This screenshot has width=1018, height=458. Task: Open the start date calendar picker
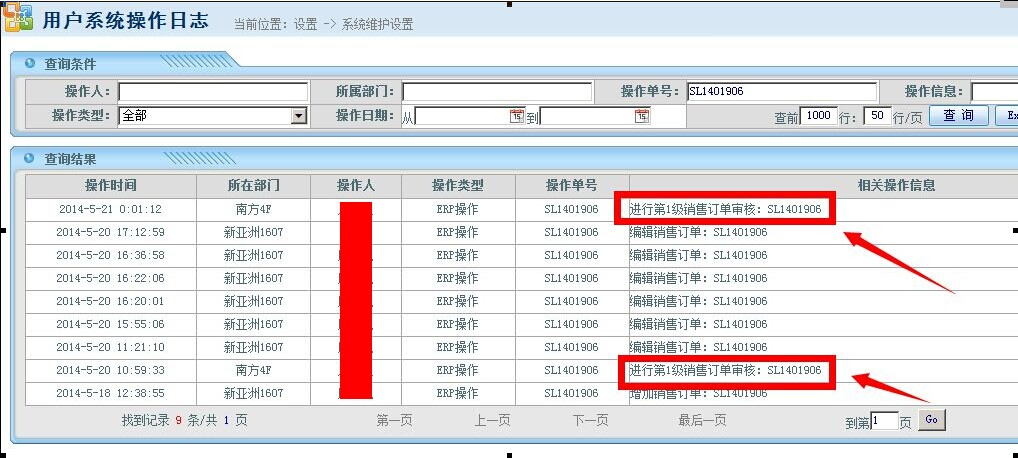coord(517,117)
